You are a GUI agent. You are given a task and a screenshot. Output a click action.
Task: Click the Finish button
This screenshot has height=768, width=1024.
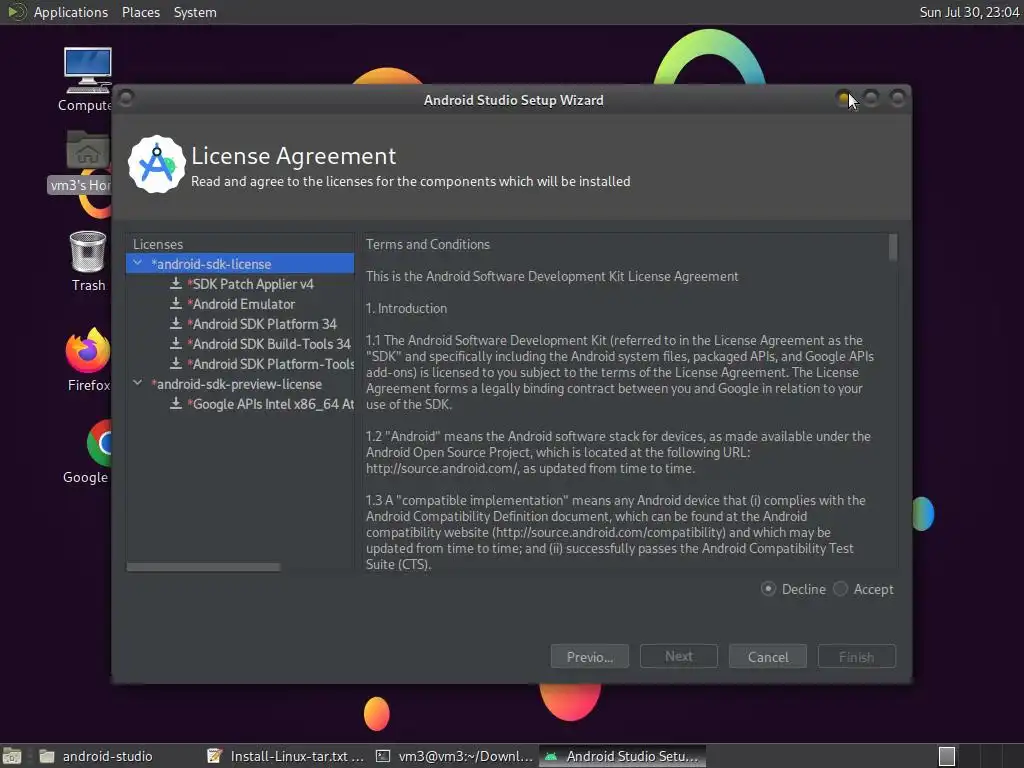tap(856, 656)
